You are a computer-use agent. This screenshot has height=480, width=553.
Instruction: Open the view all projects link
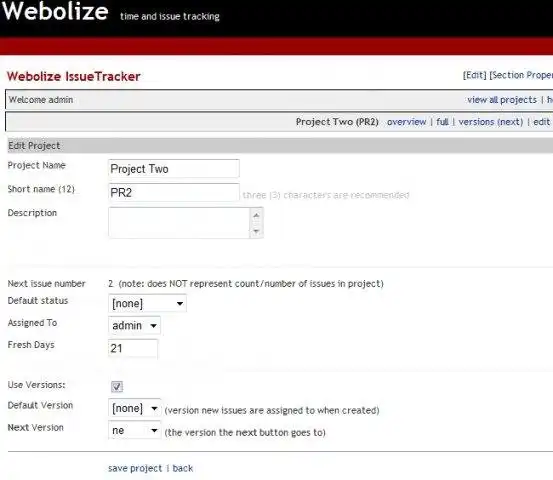pos(502,100)
